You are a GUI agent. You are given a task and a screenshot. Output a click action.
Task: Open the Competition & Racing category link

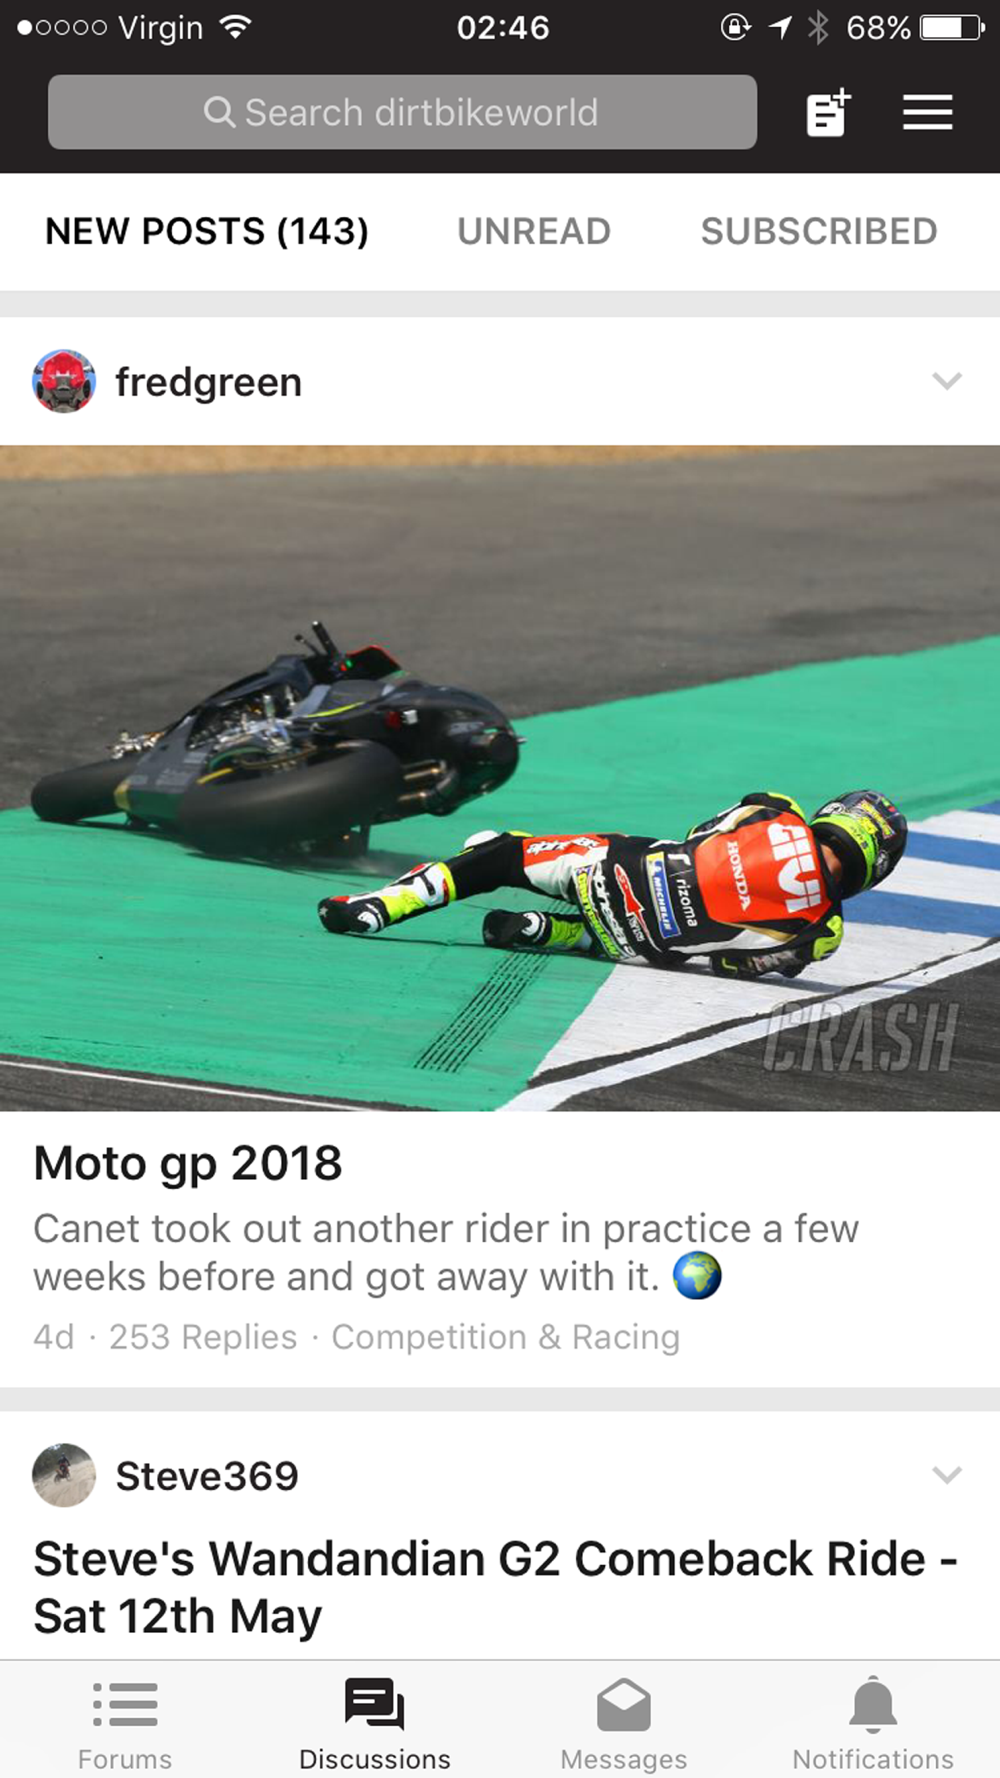pos(505,1337)
